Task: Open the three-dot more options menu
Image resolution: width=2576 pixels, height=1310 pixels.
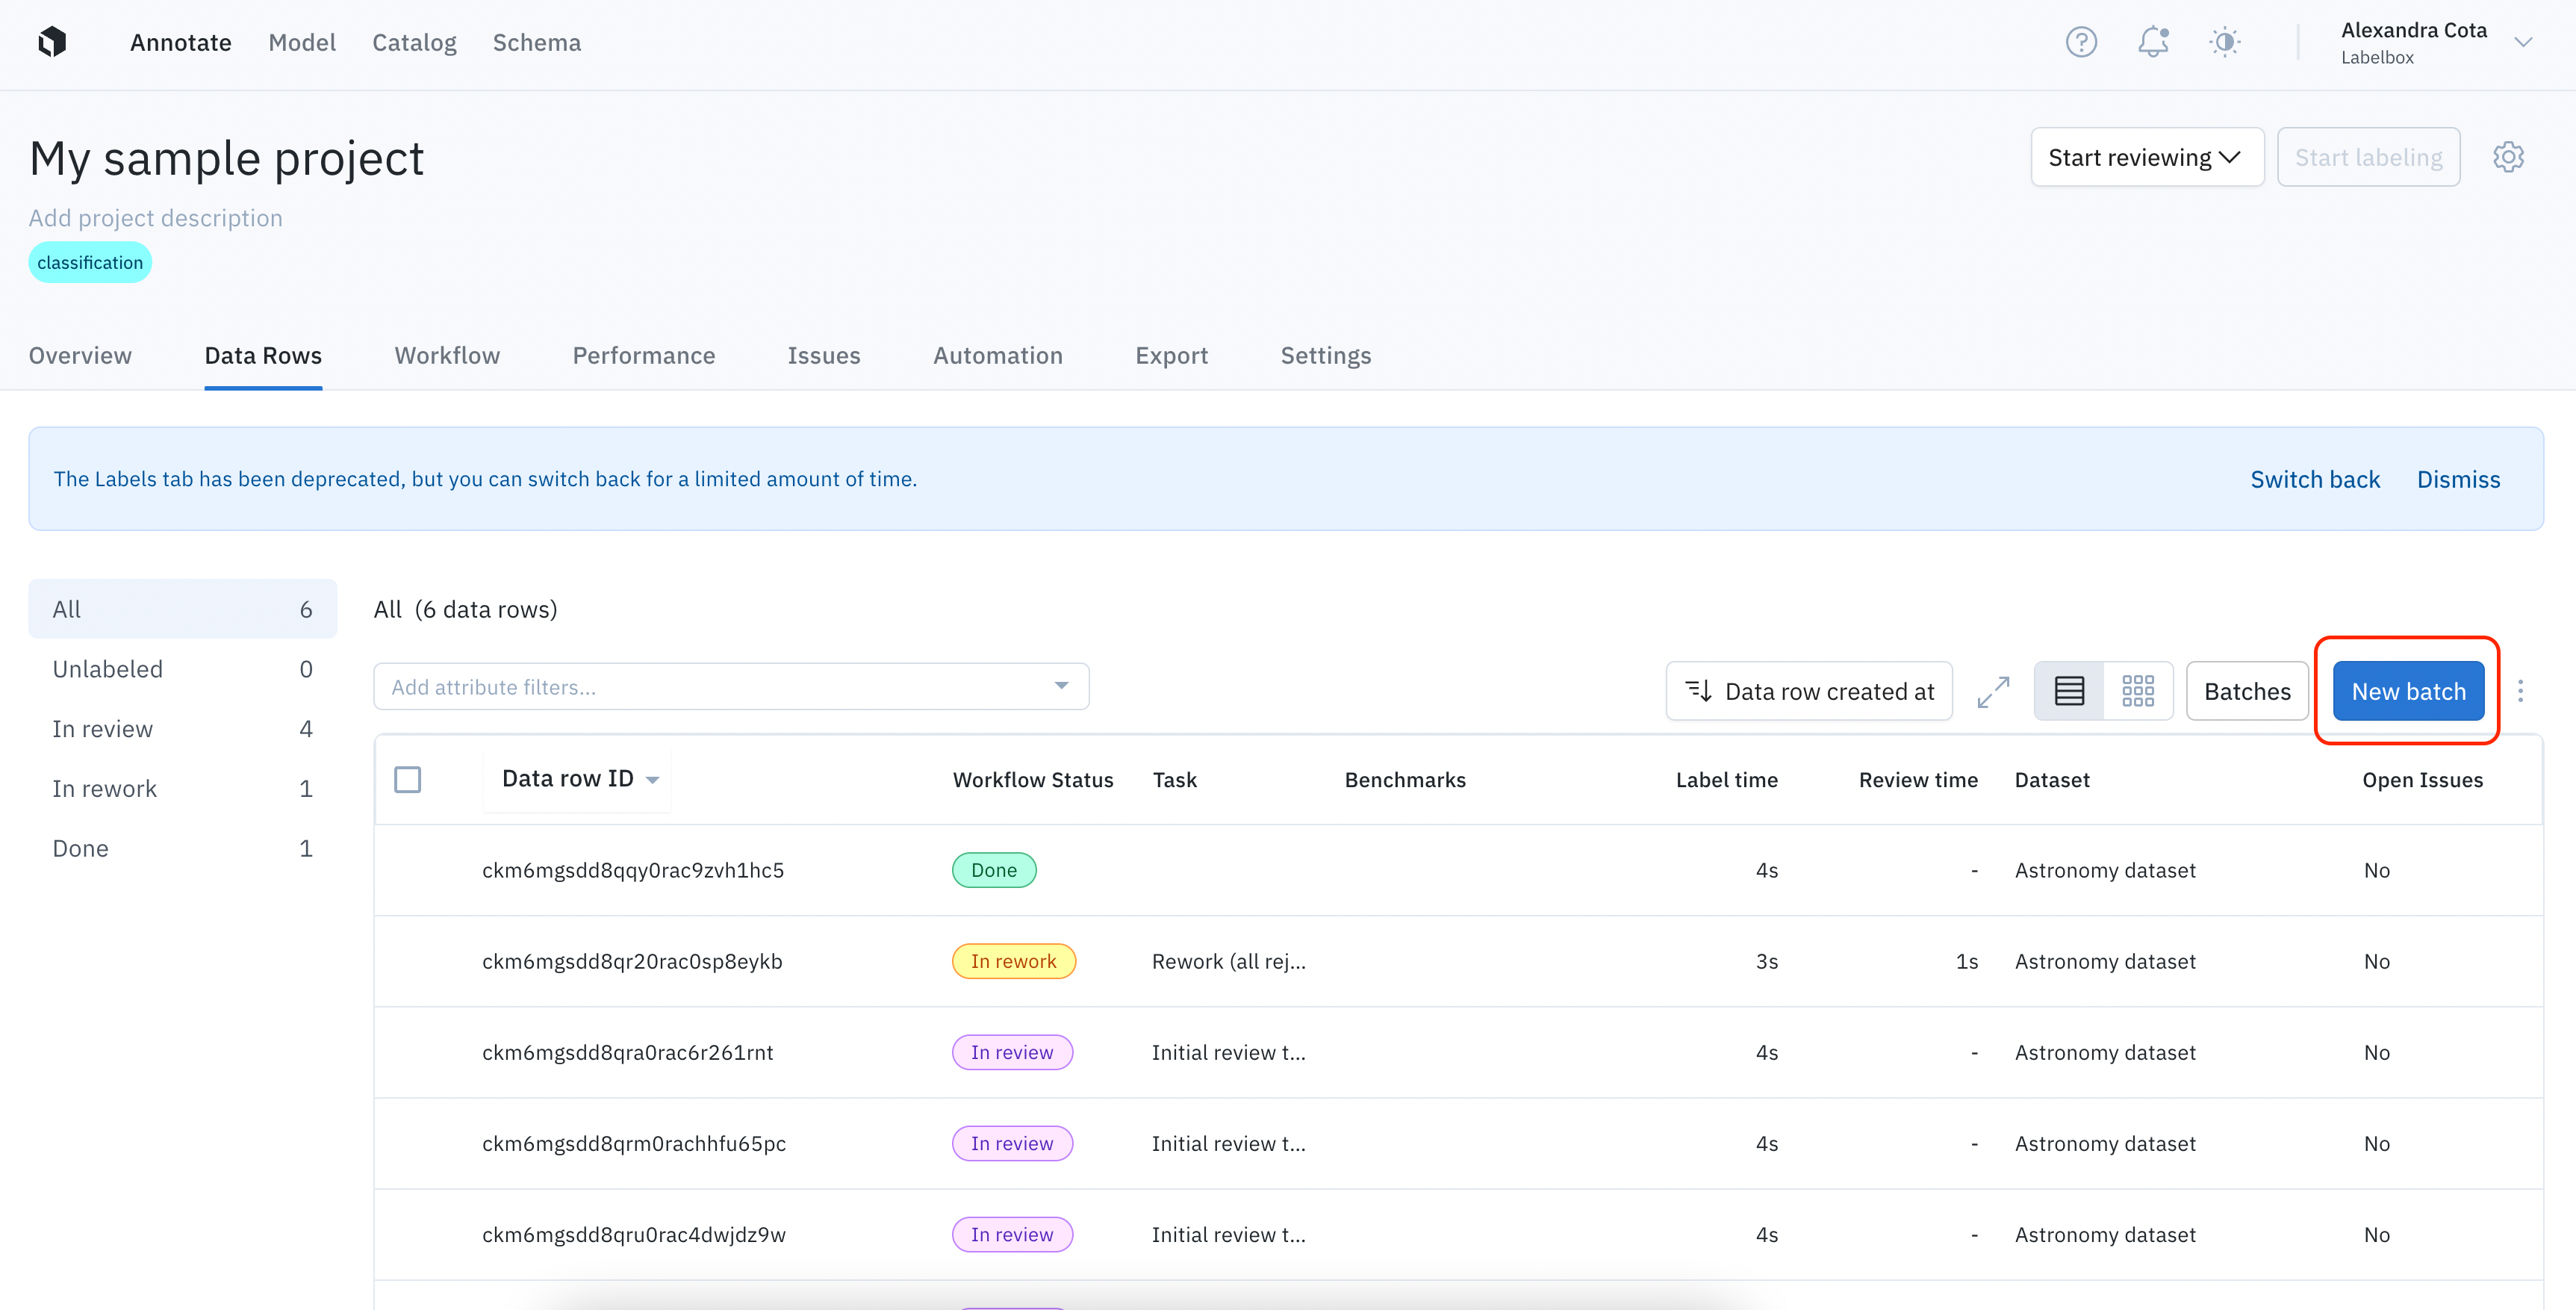Action: (x=2520, y=691)
